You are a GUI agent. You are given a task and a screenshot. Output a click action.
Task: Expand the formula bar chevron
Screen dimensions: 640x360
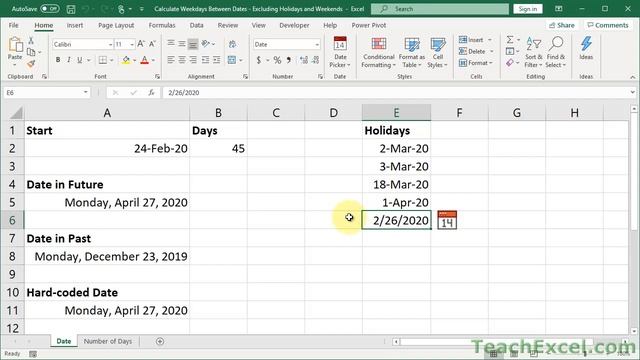coord(633,93)
